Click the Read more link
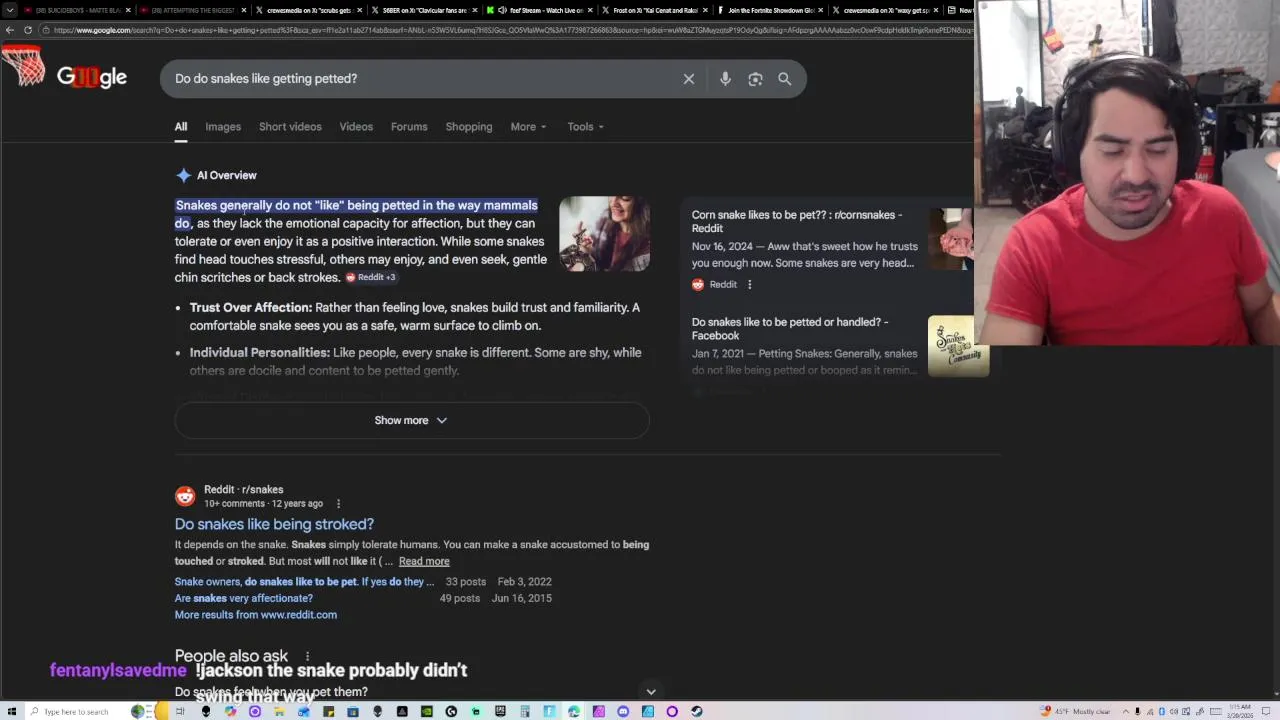Image resolution: width=1280 pixels, height=720 pixels. (x=424, y=561)
